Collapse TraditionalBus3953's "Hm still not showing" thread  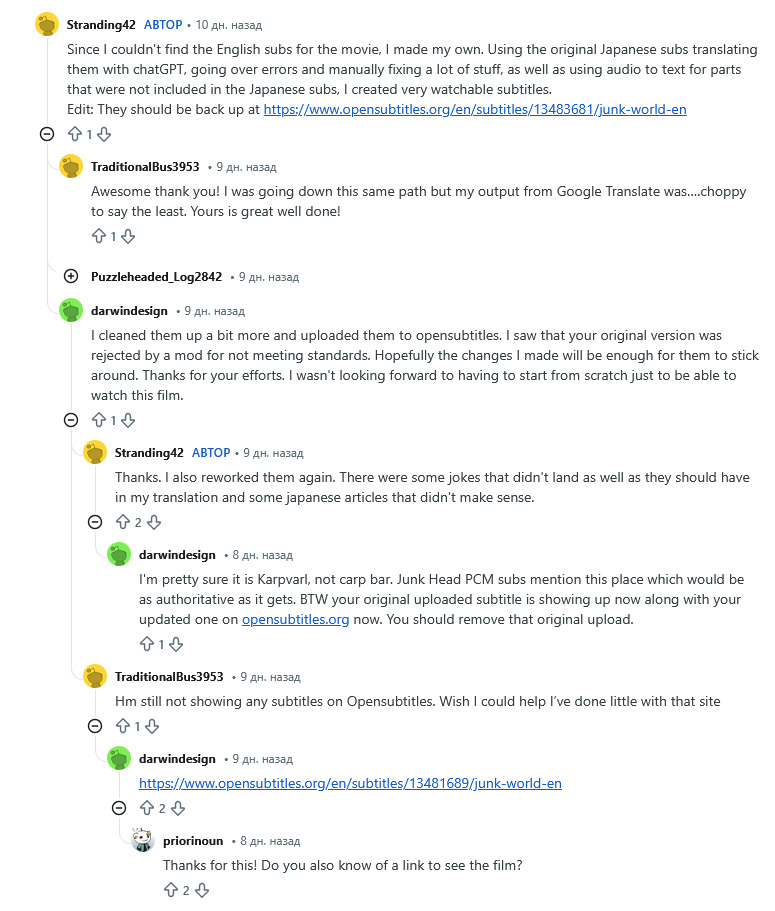pos(94,727)
